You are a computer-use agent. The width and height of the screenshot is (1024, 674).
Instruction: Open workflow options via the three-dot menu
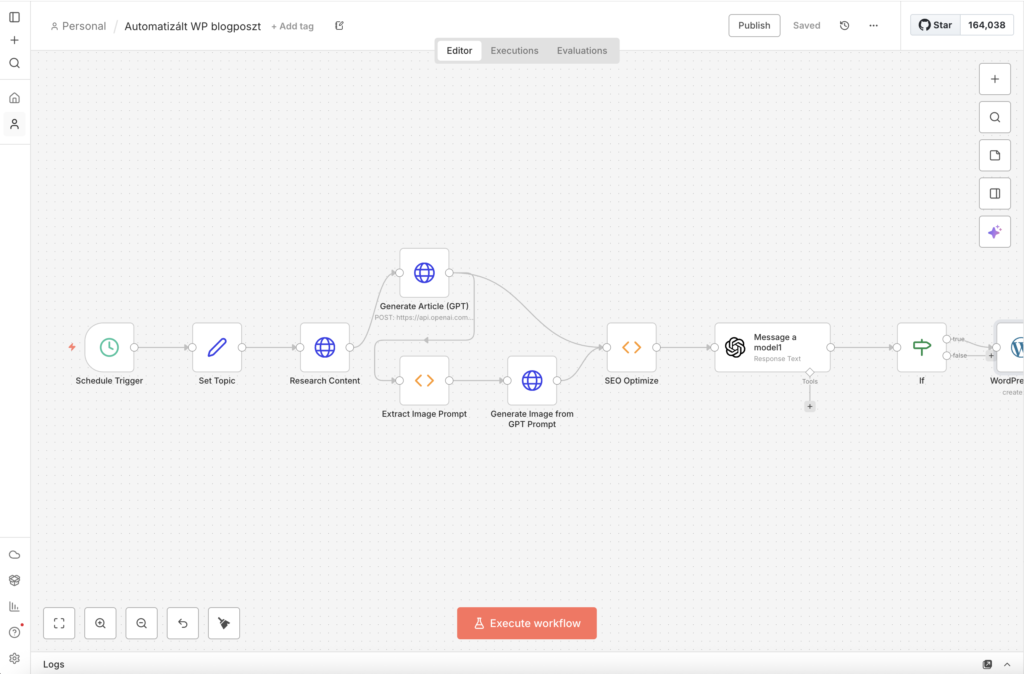pyautogui.click(x=872, y=25)
